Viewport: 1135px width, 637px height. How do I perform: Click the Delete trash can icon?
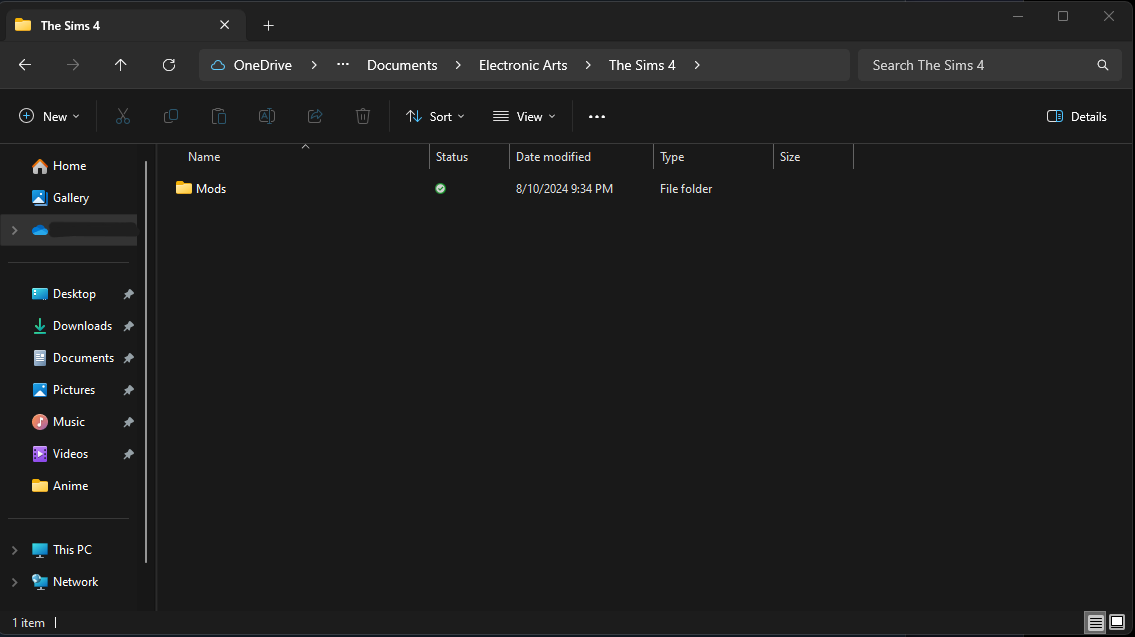point(363,117)
